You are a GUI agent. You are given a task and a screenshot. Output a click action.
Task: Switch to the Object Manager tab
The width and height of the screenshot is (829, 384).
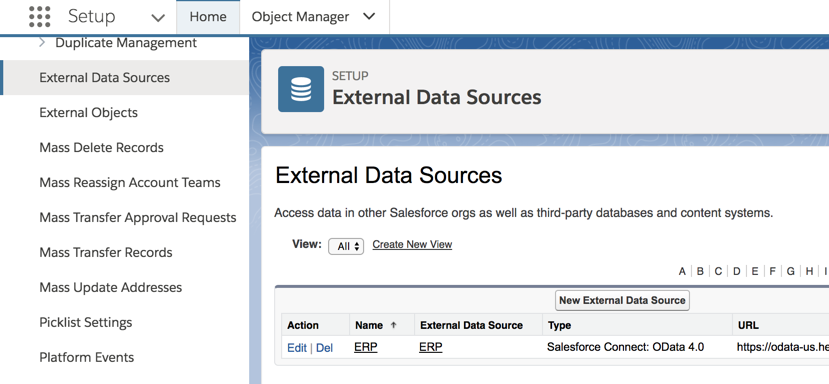pos(300,17)
